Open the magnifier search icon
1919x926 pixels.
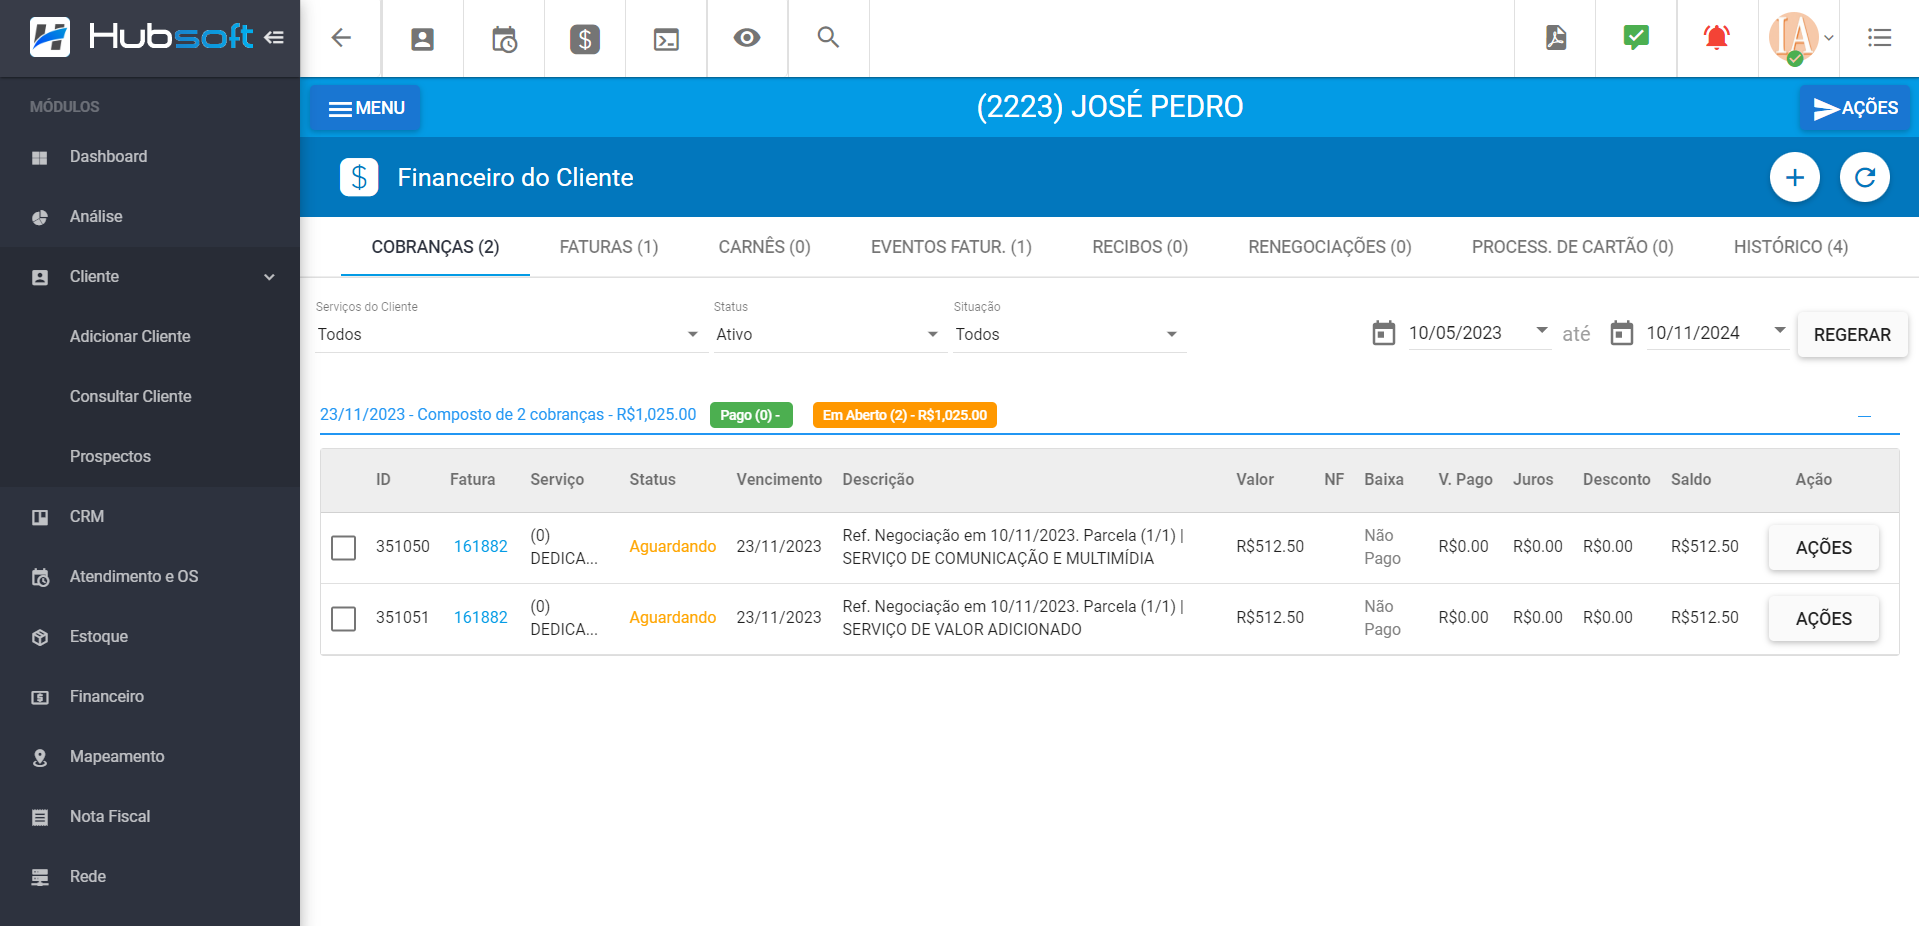tap(828, 38)
